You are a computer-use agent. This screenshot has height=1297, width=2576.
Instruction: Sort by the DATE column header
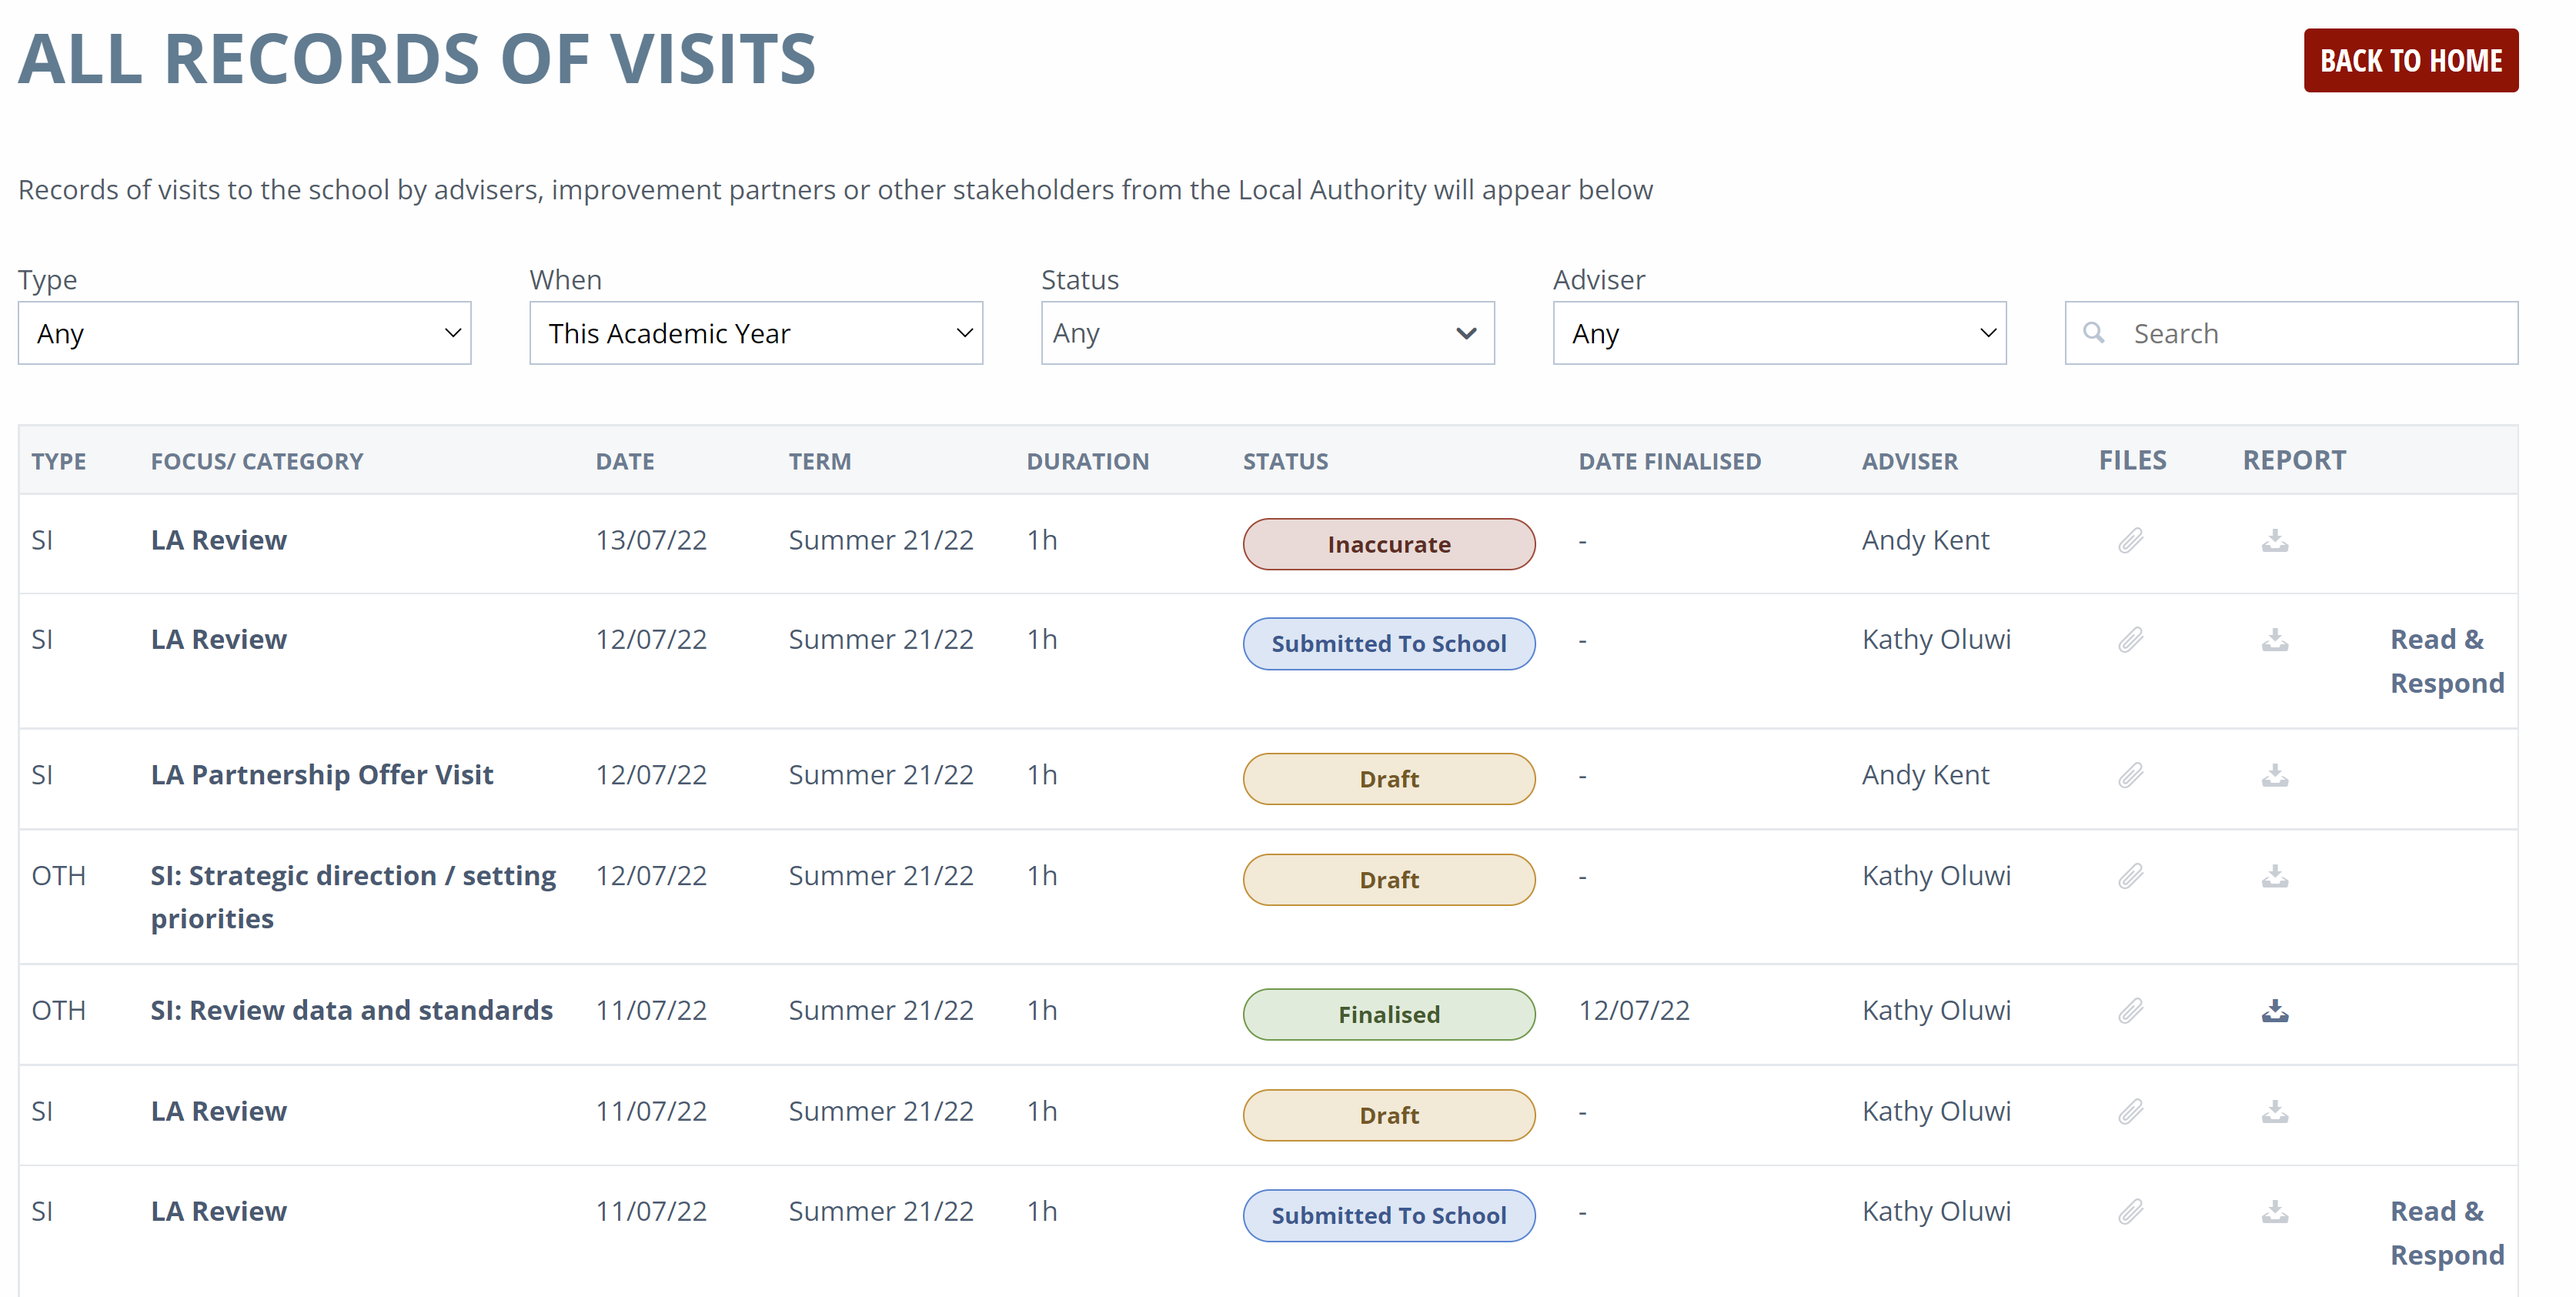(625, 461)
